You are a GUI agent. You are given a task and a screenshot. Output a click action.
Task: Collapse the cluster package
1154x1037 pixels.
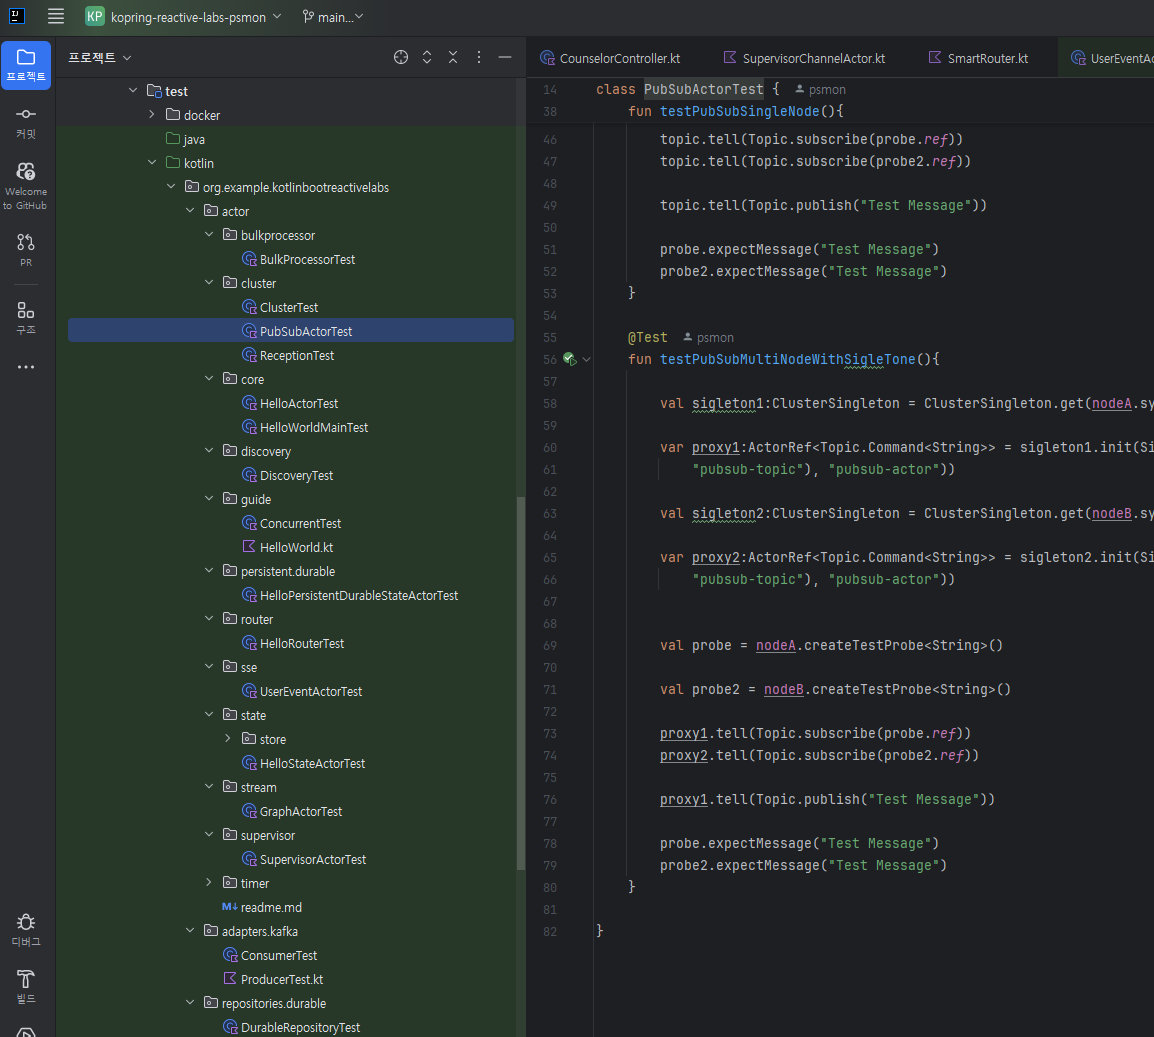[x=209, y=283]
